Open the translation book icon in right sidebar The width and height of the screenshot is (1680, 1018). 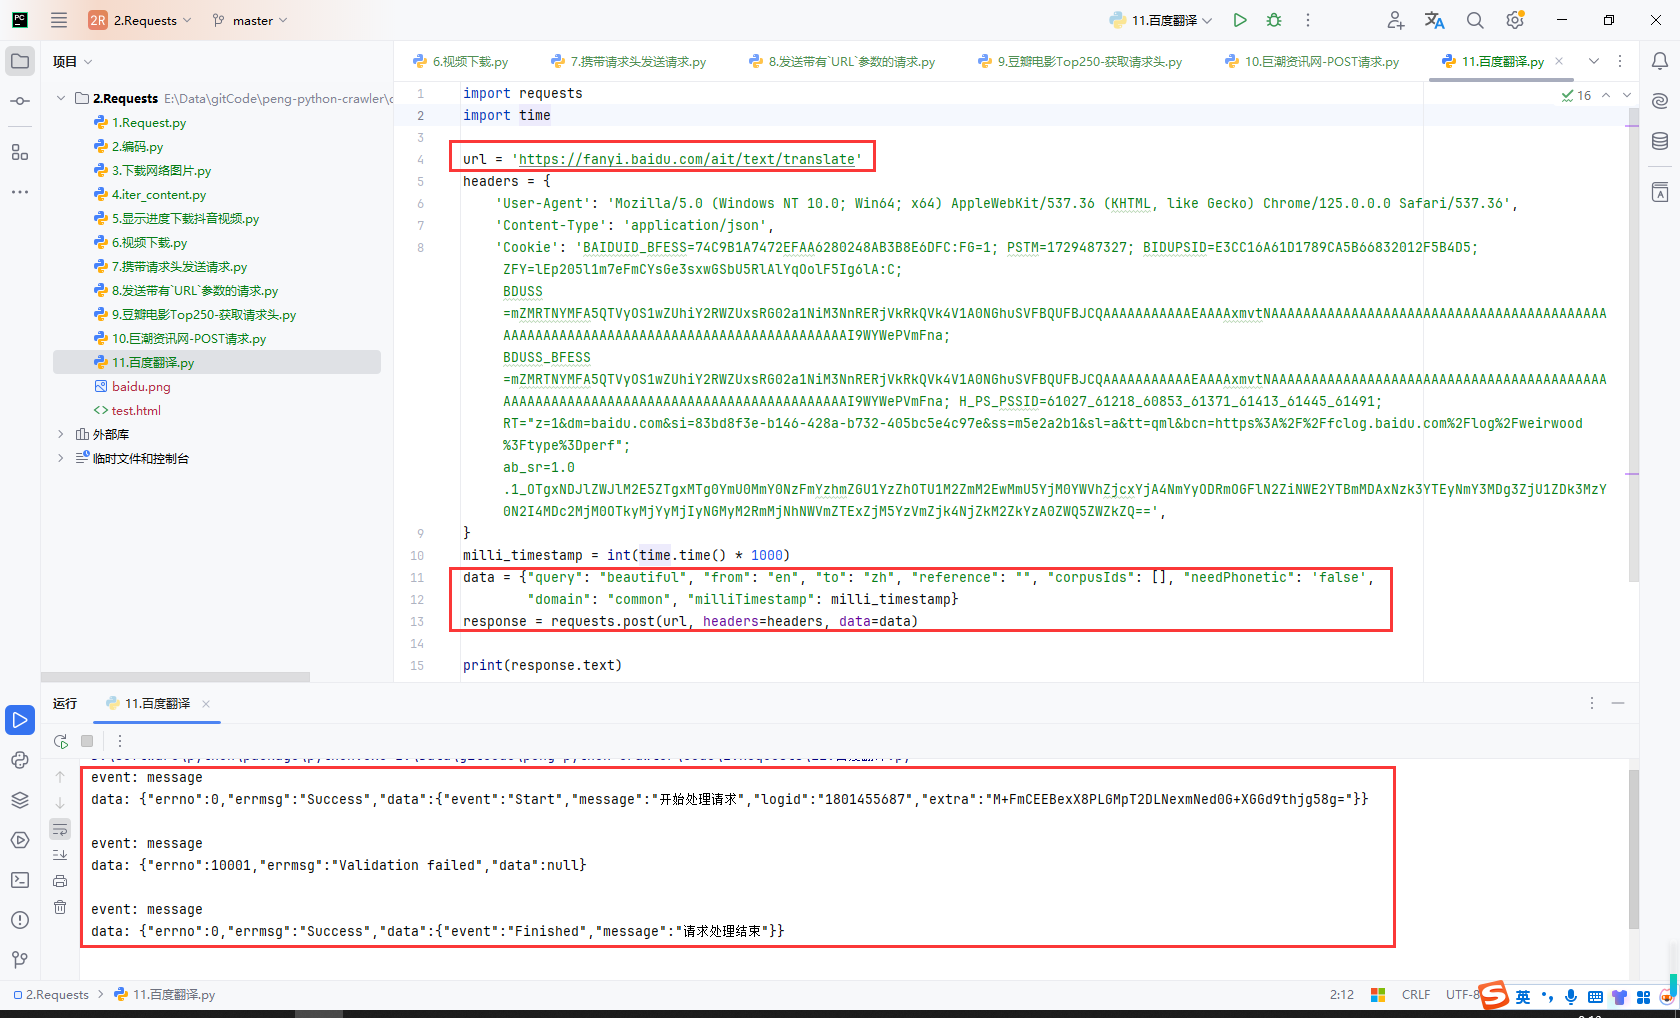coord(1660,192)
